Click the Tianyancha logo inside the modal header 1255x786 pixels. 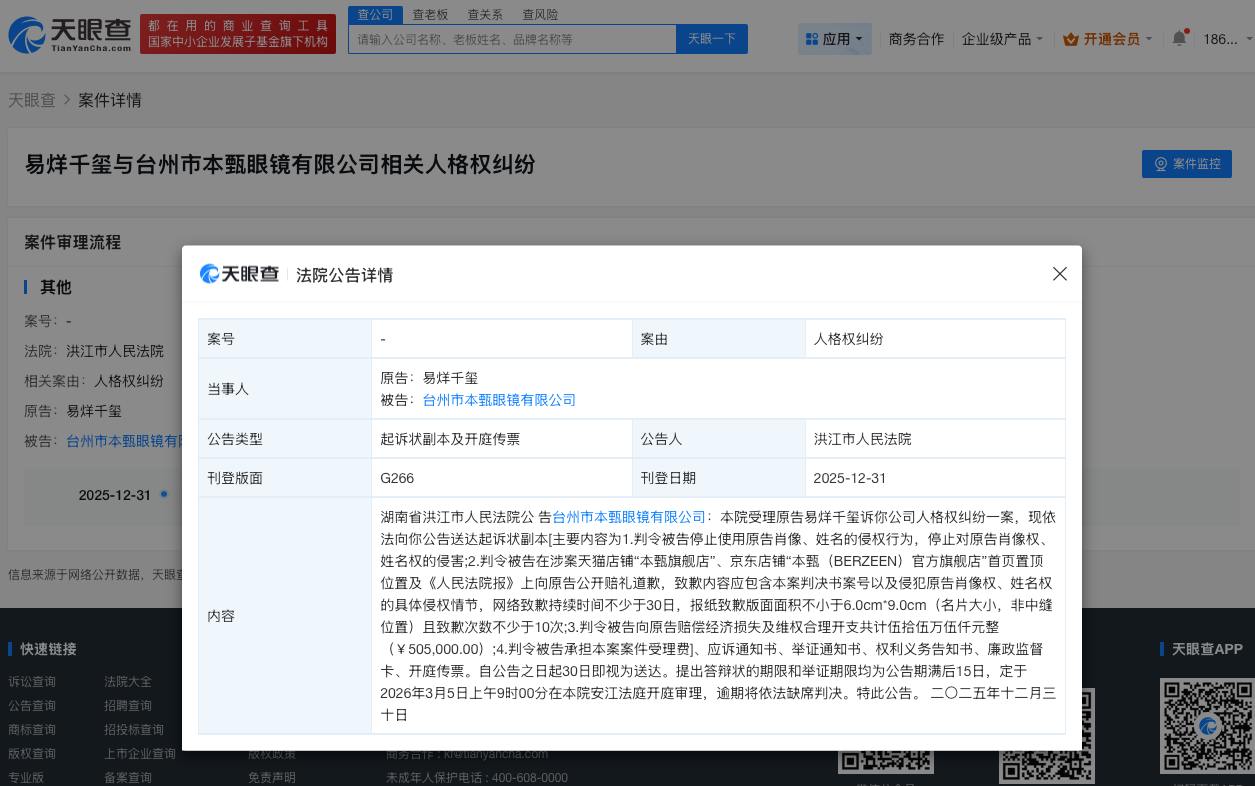[238, 274]
